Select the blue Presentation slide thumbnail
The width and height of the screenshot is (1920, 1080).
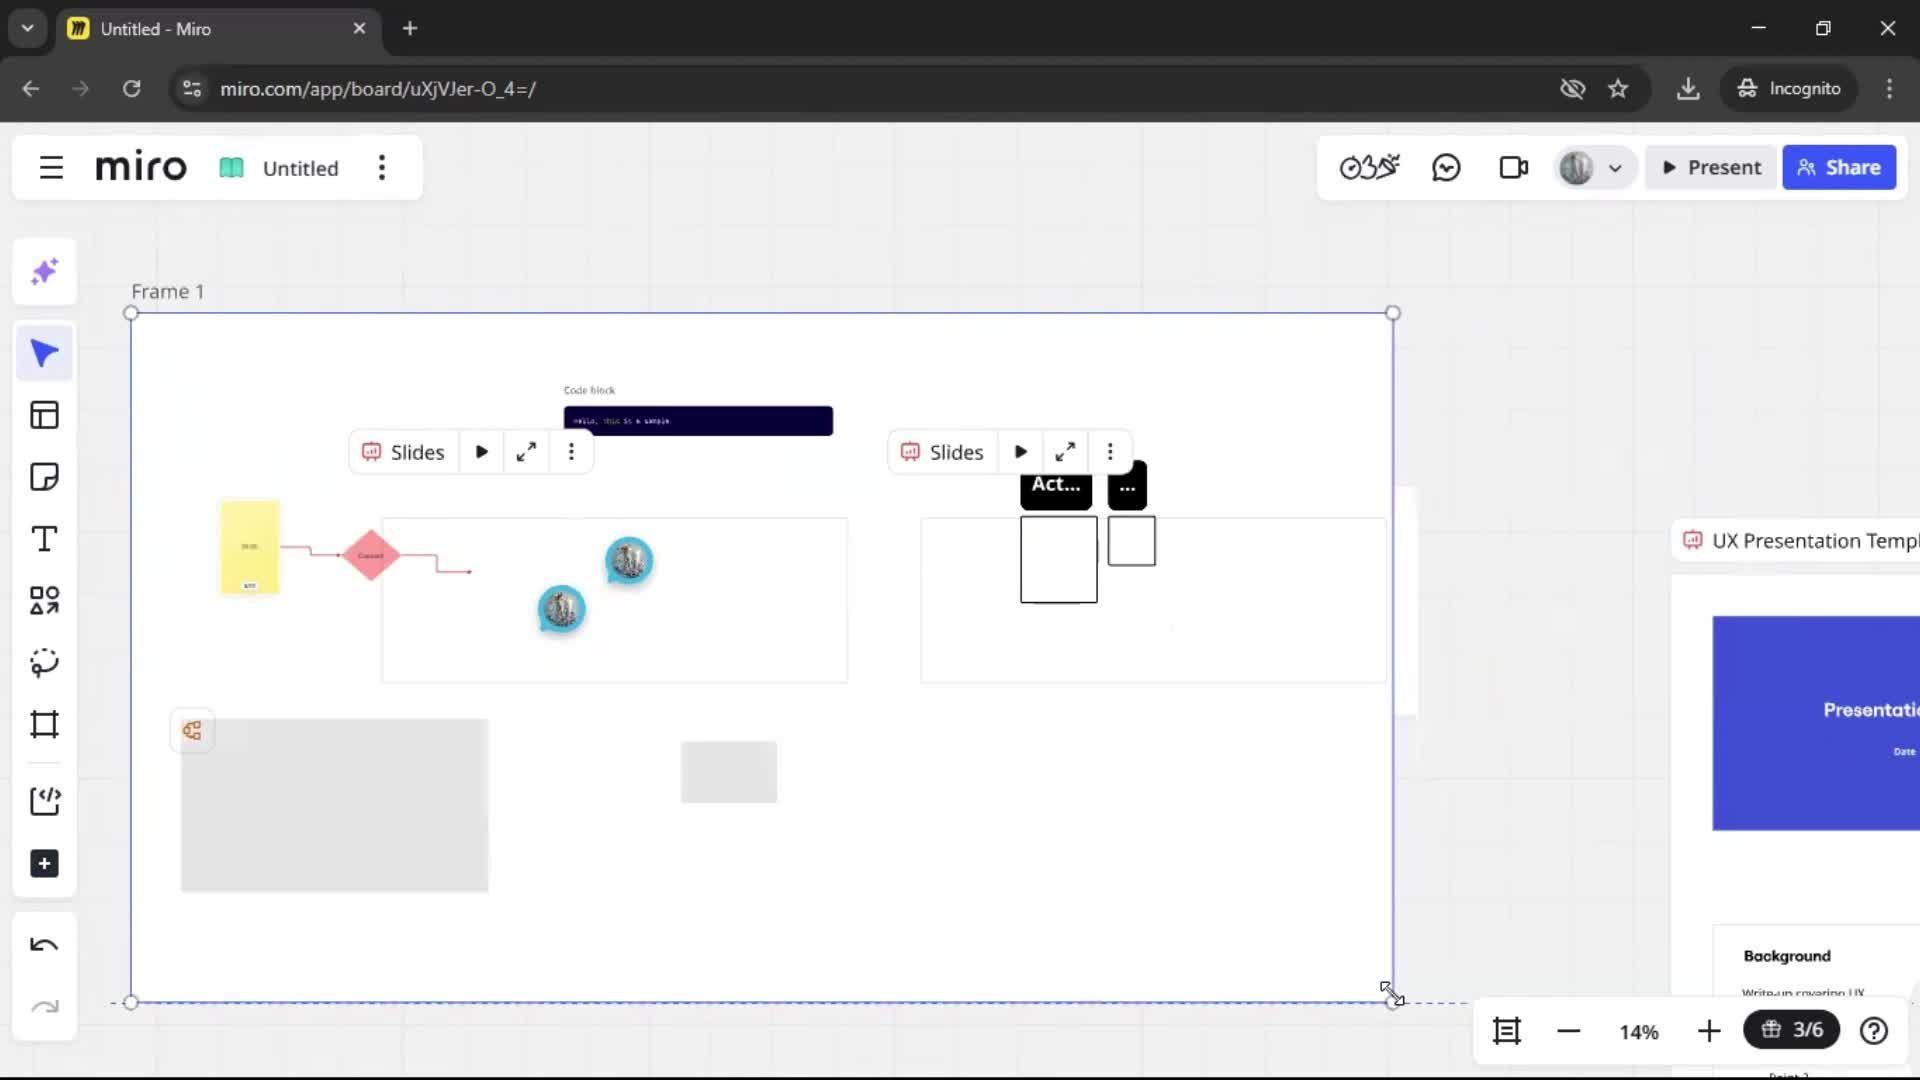[1816, 723]
